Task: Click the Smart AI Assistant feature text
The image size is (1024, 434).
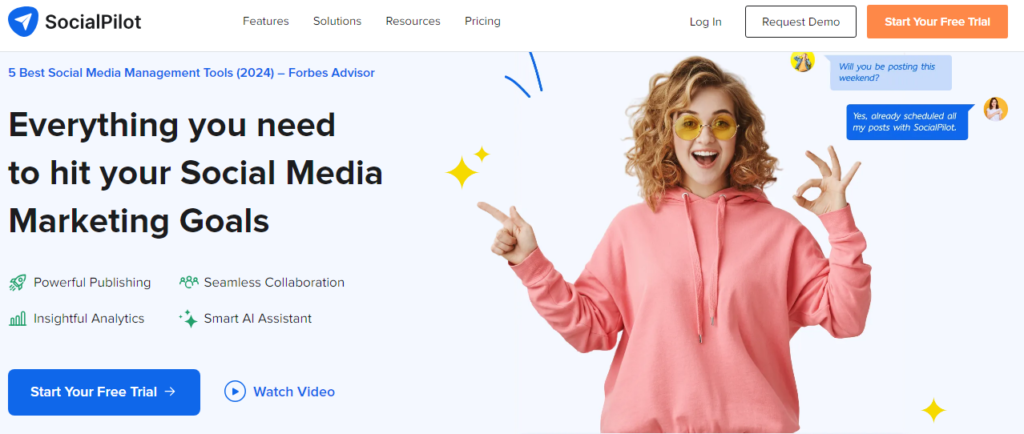Action: (x=258, y=318)
